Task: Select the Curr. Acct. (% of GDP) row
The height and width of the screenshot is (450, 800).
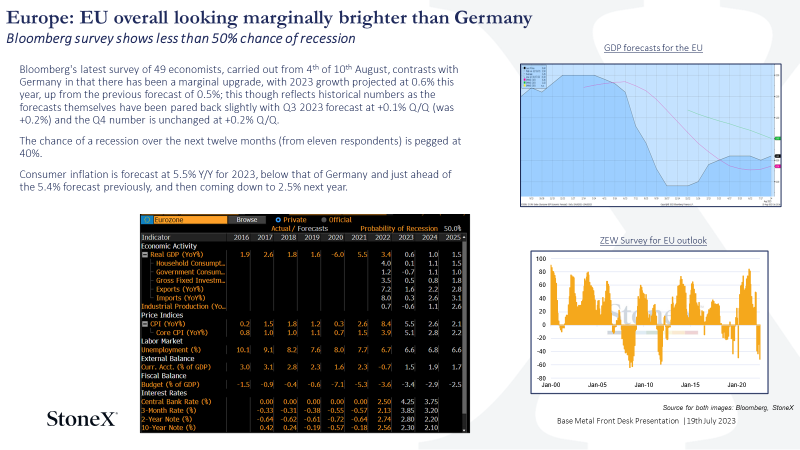Action: [301, 367]
